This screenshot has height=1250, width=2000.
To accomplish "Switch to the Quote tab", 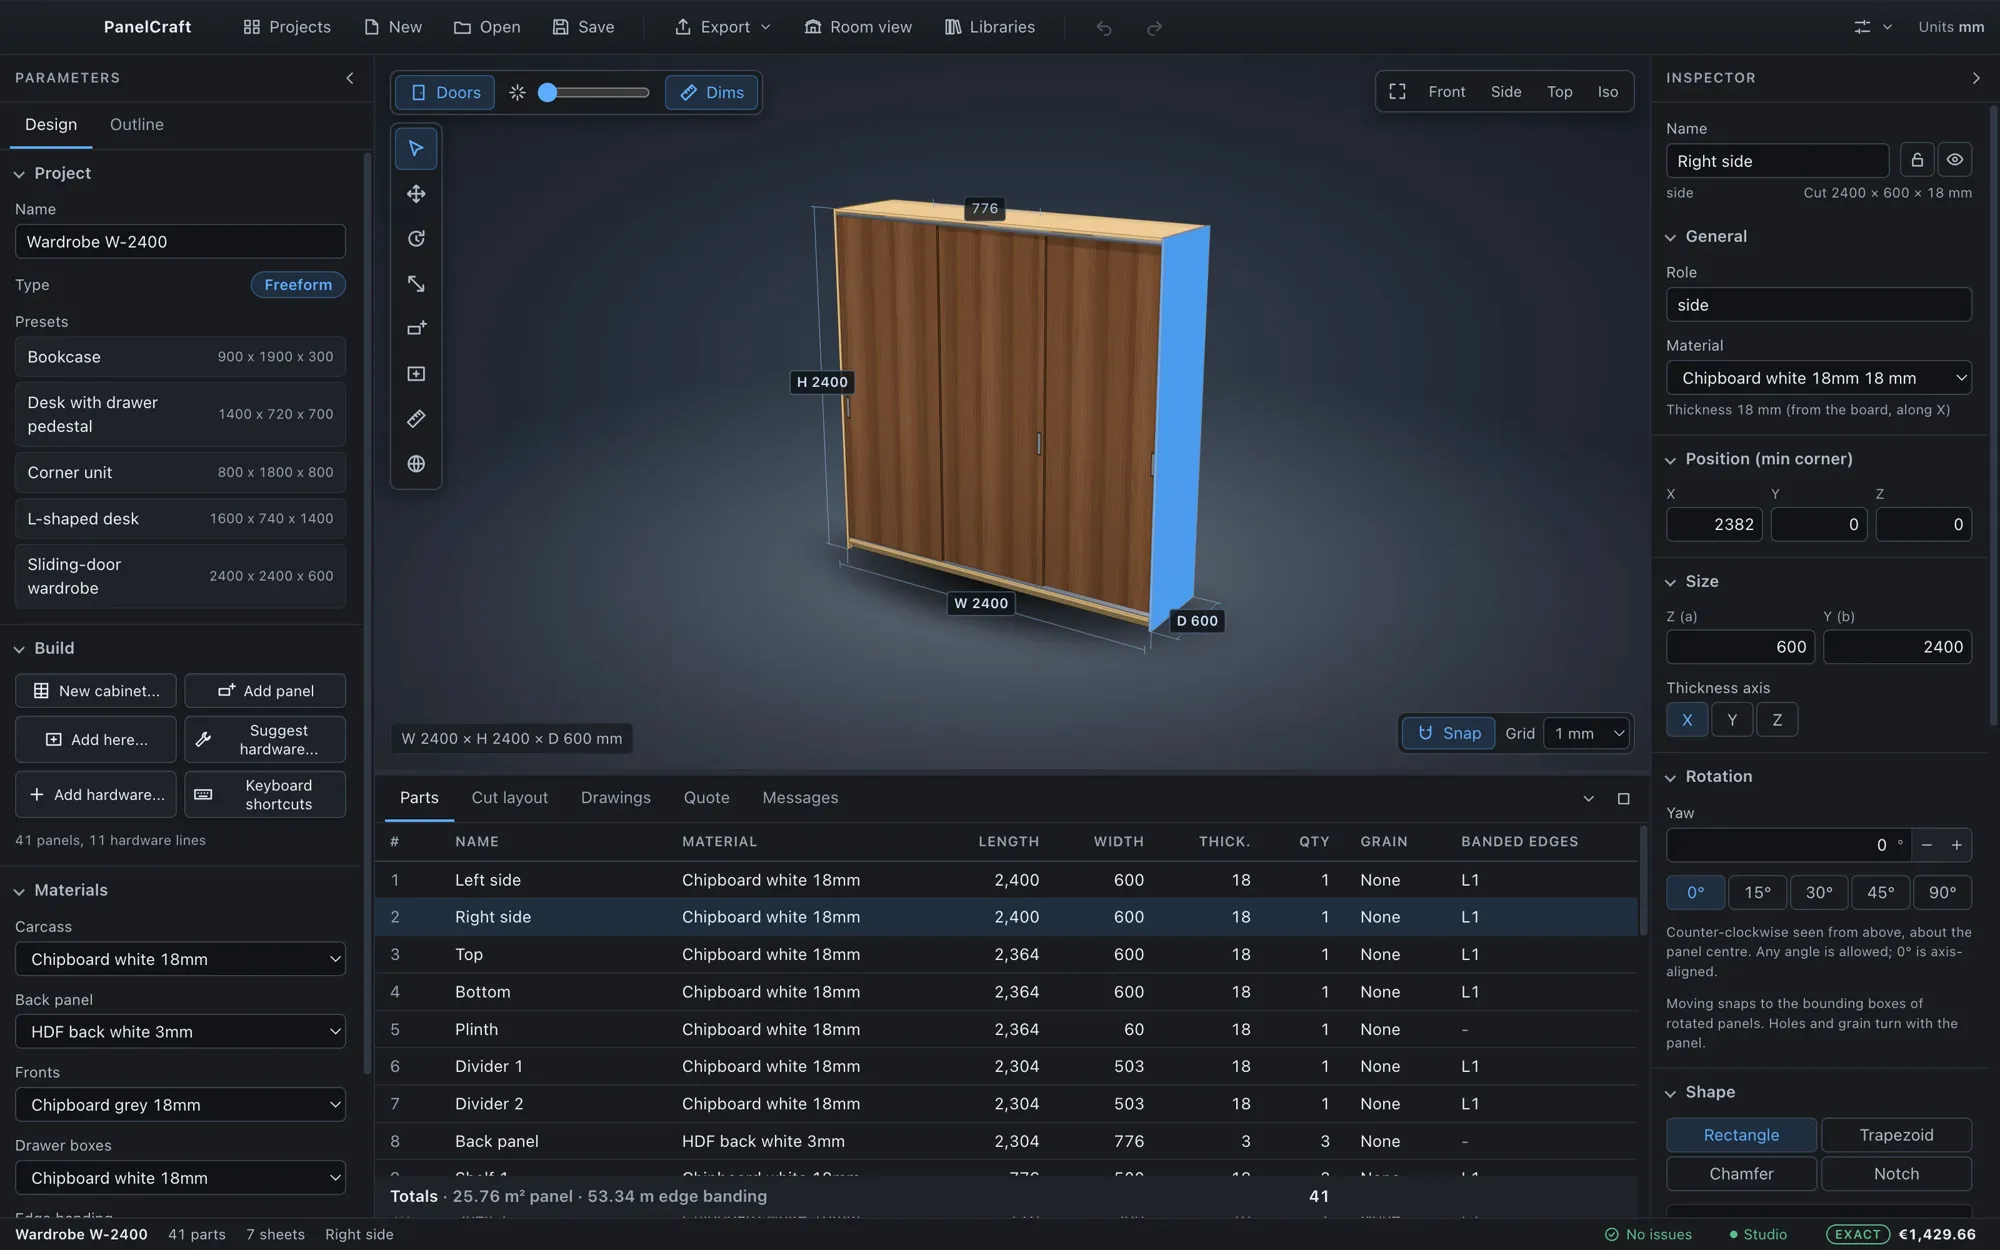I will [706, 798].
